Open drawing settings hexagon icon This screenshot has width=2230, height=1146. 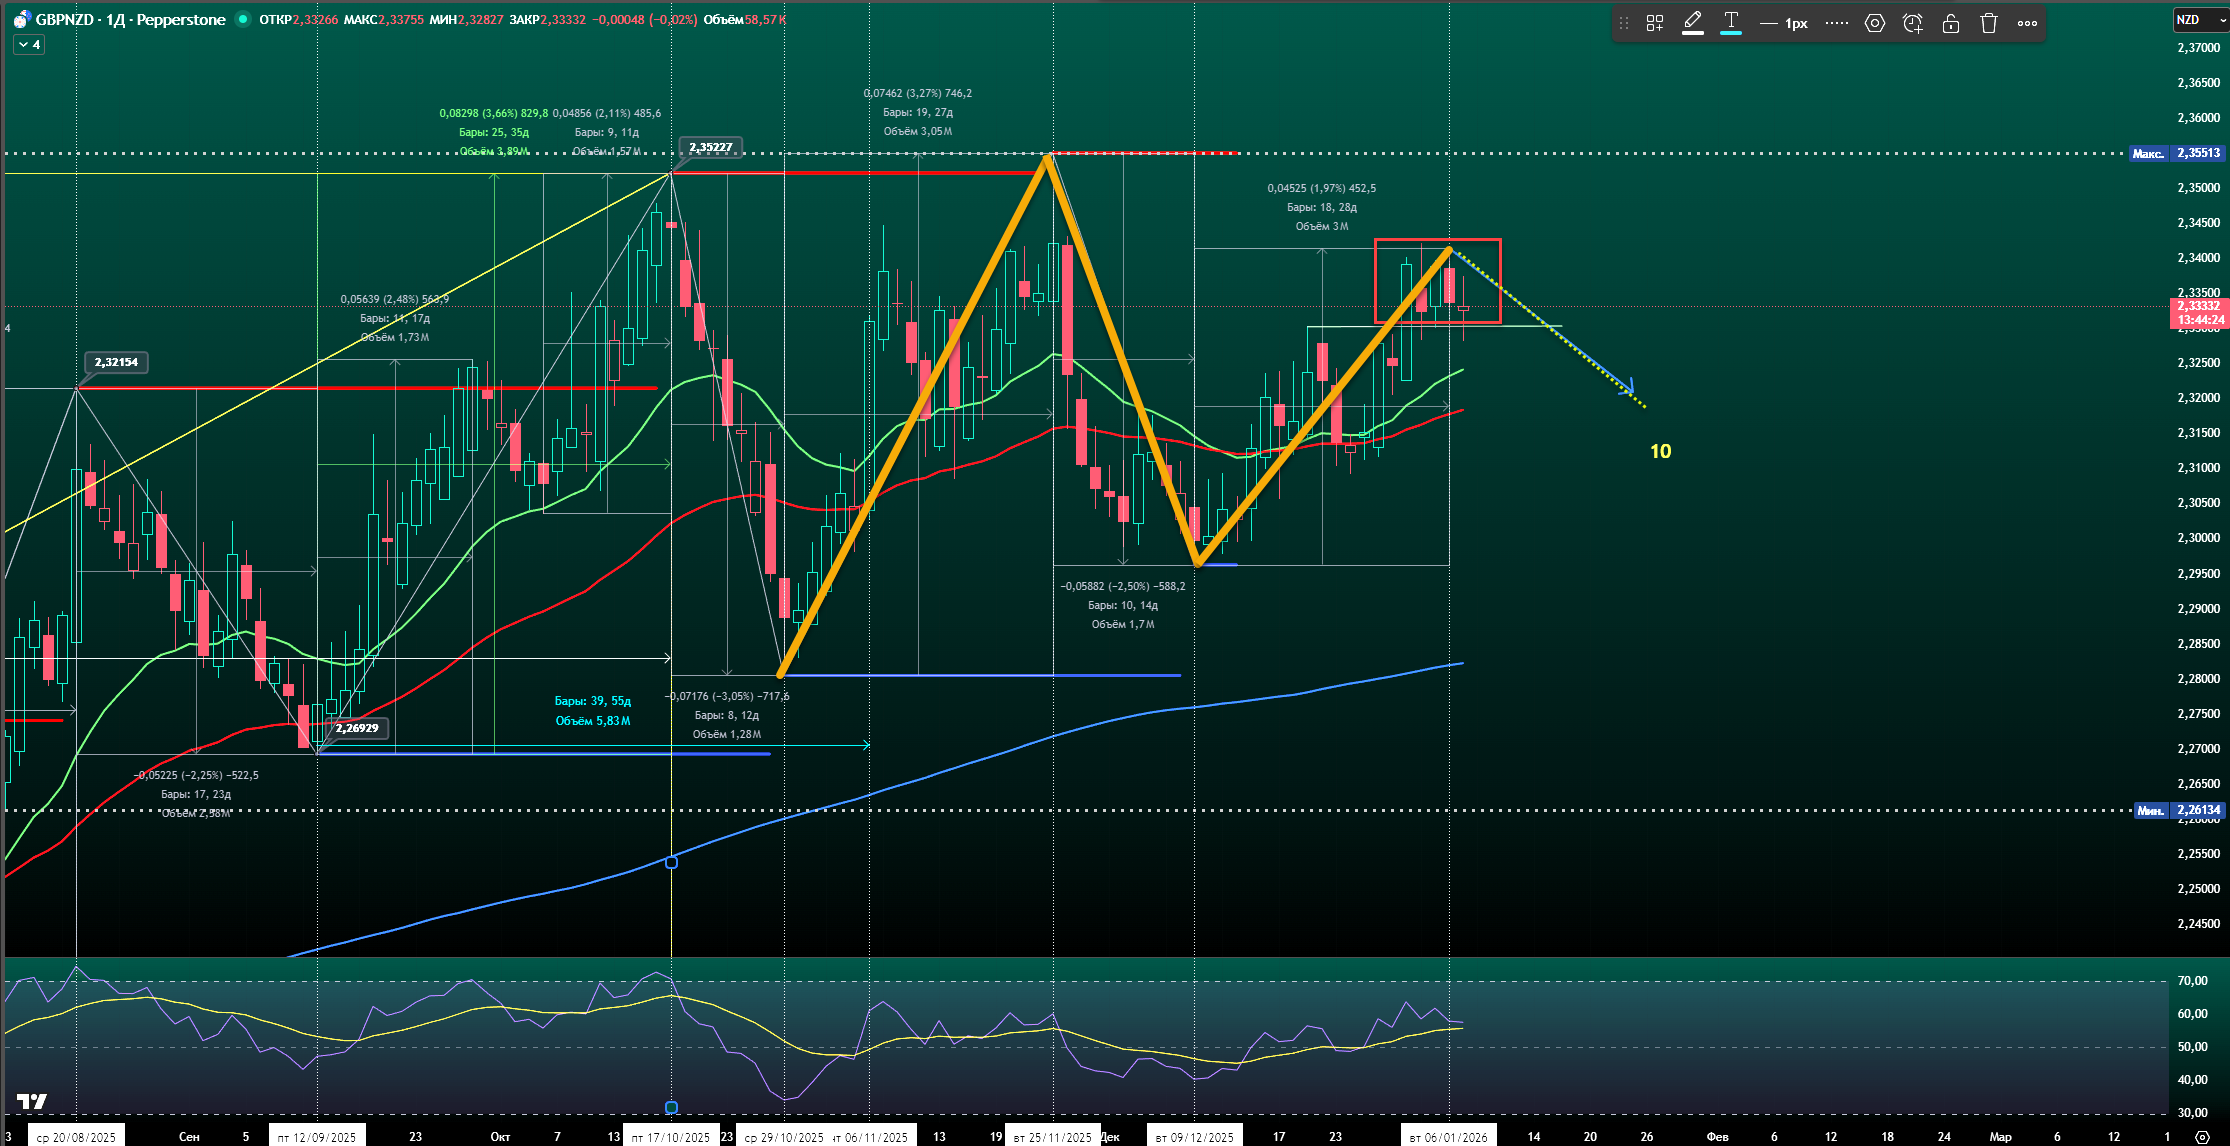point(1875,23)
